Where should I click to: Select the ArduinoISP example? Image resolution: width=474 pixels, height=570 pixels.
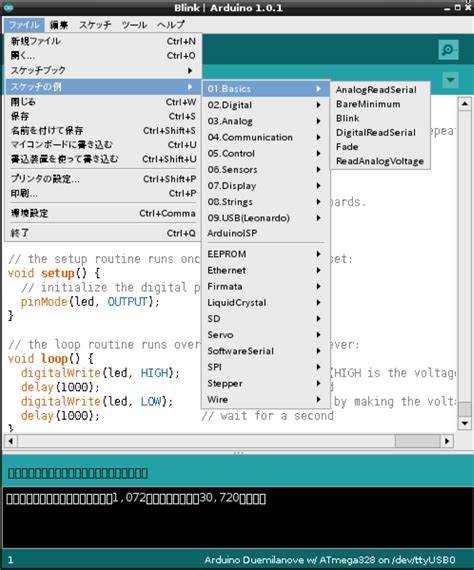click(x=266, y=233)
